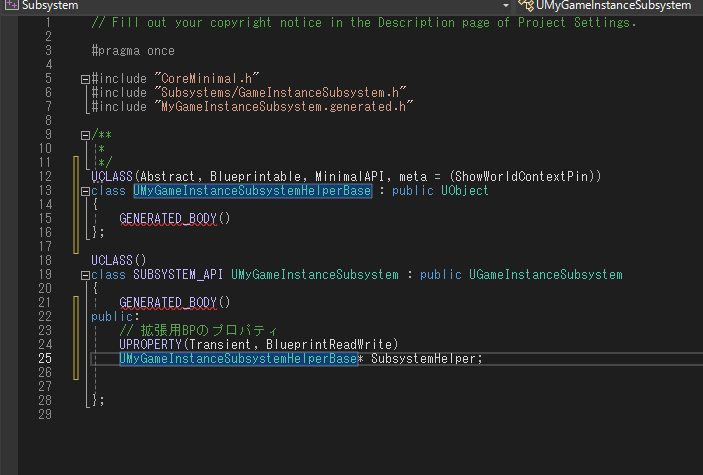Click the Subsystem project icon in navigation bar
Screen dimensions: 703x475
(11, 5)
